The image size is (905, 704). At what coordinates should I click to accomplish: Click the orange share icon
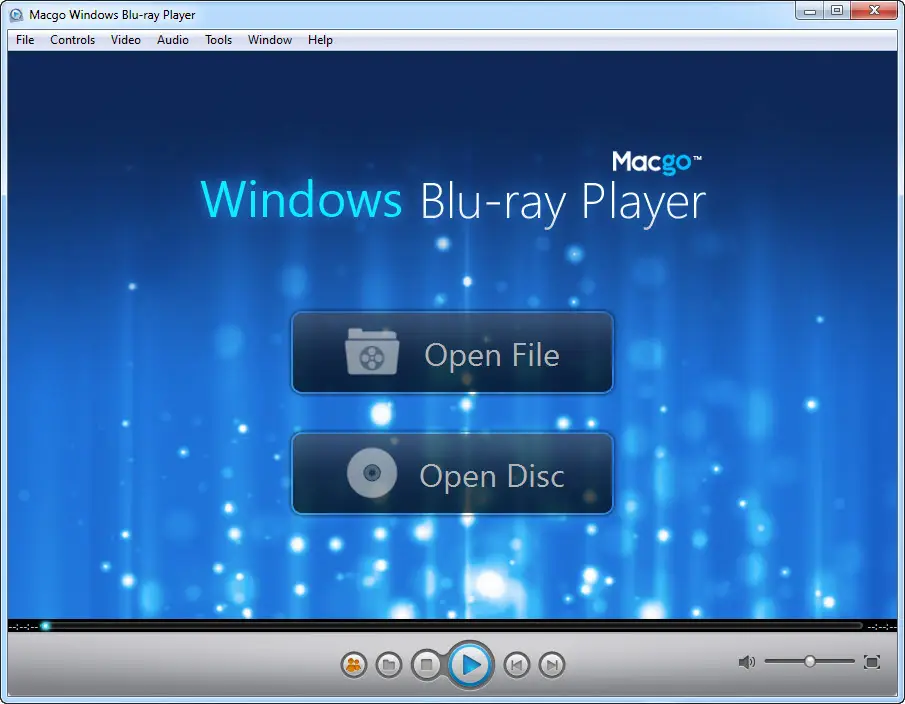click(353, 665)
